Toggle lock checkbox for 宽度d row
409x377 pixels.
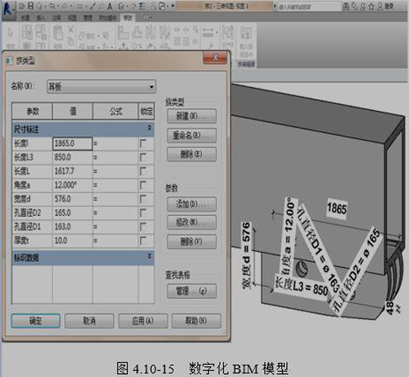[x=143, y=199]
